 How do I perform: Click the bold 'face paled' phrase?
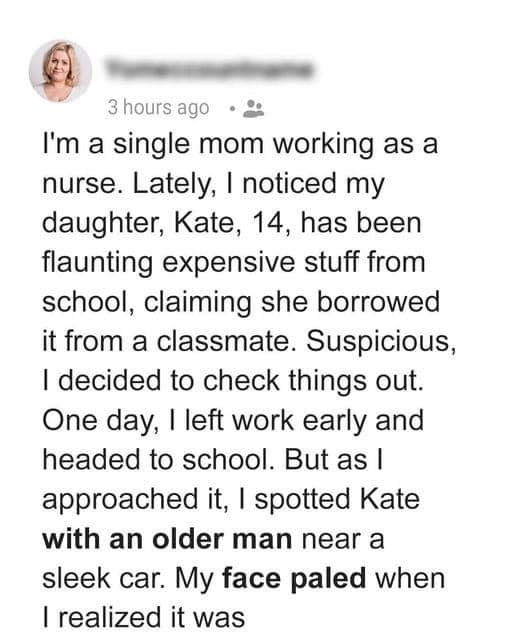294,578
